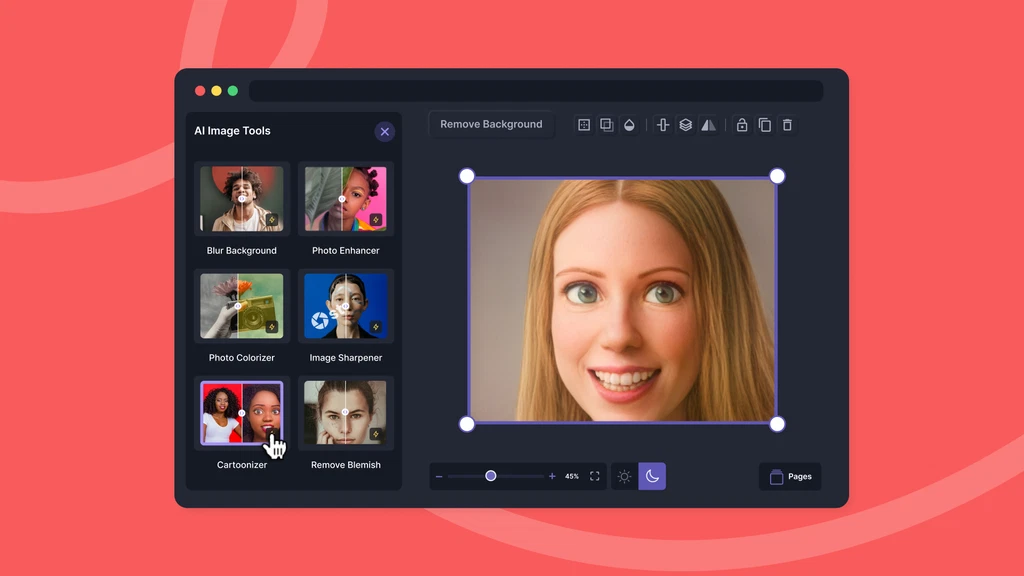Select the Blur Background tool thumbnail

(242, 199)
